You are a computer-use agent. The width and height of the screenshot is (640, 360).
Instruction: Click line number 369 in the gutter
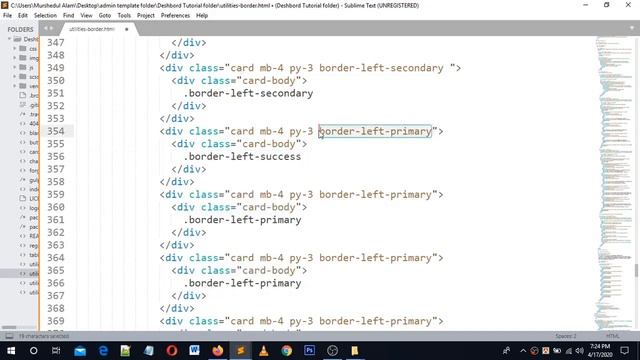(x=56, y=321)
